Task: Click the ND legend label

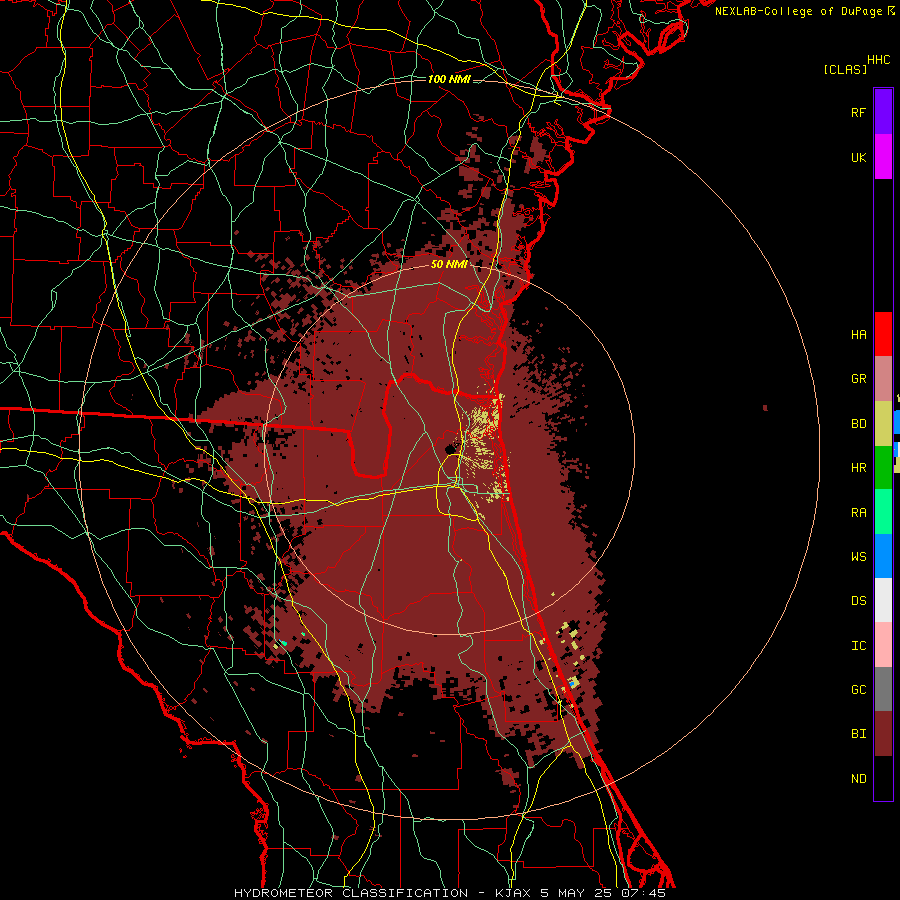Action: (858, 779)
